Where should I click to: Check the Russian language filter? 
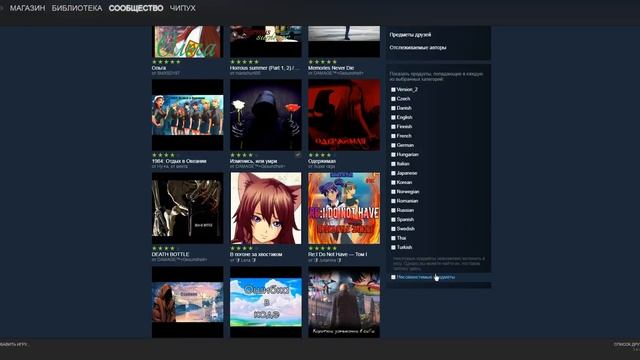(x=393, y=210)
